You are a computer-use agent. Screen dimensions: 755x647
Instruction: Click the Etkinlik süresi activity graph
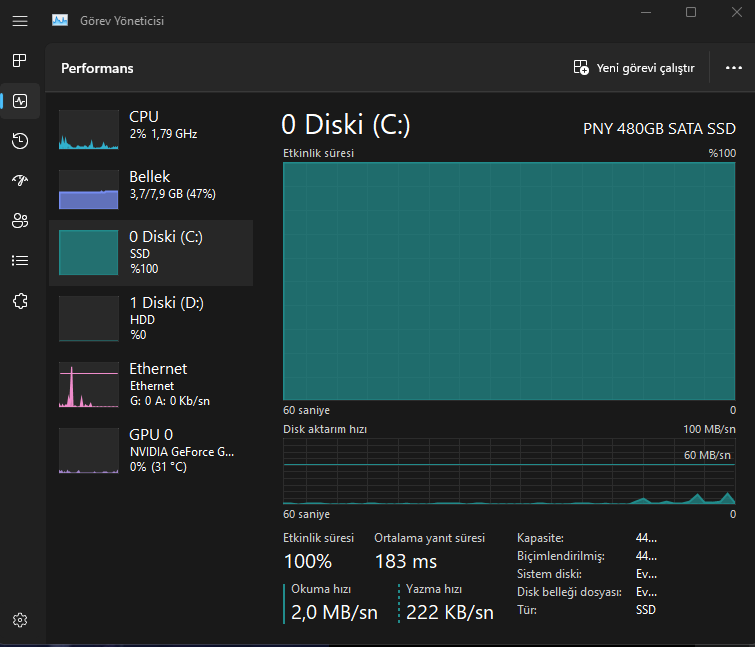510,282
